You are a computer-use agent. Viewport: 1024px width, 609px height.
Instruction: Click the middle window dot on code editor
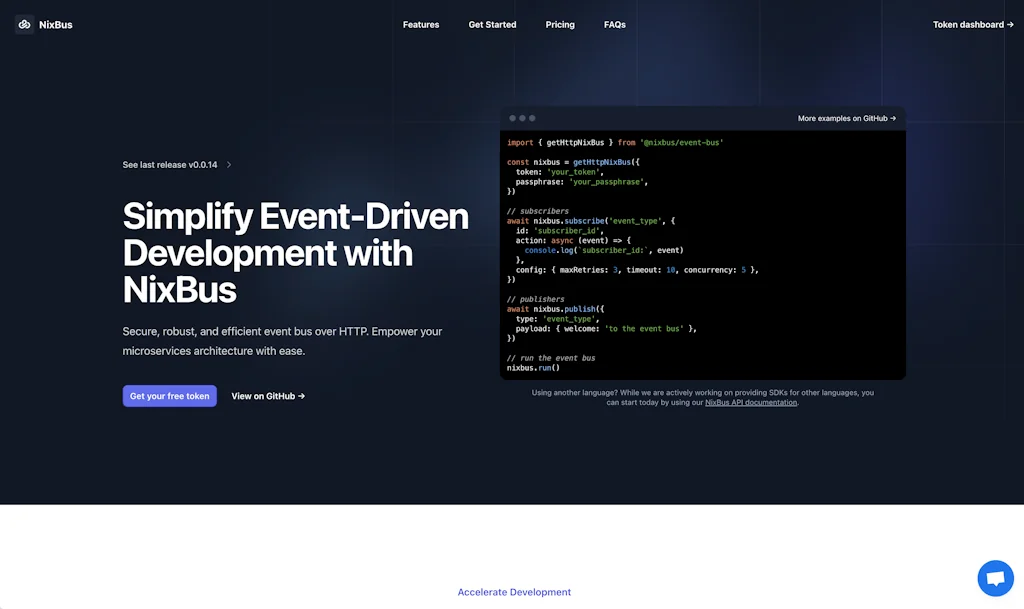tap(522, 117)
